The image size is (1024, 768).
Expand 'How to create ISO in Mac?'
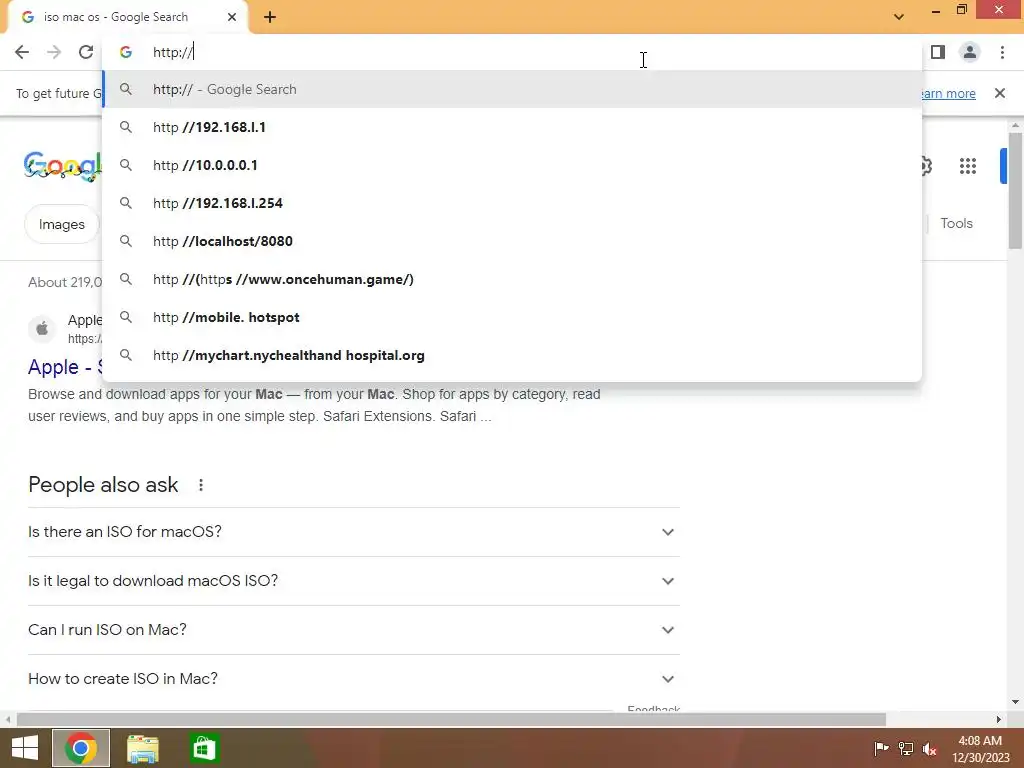(x=354, y=679)
